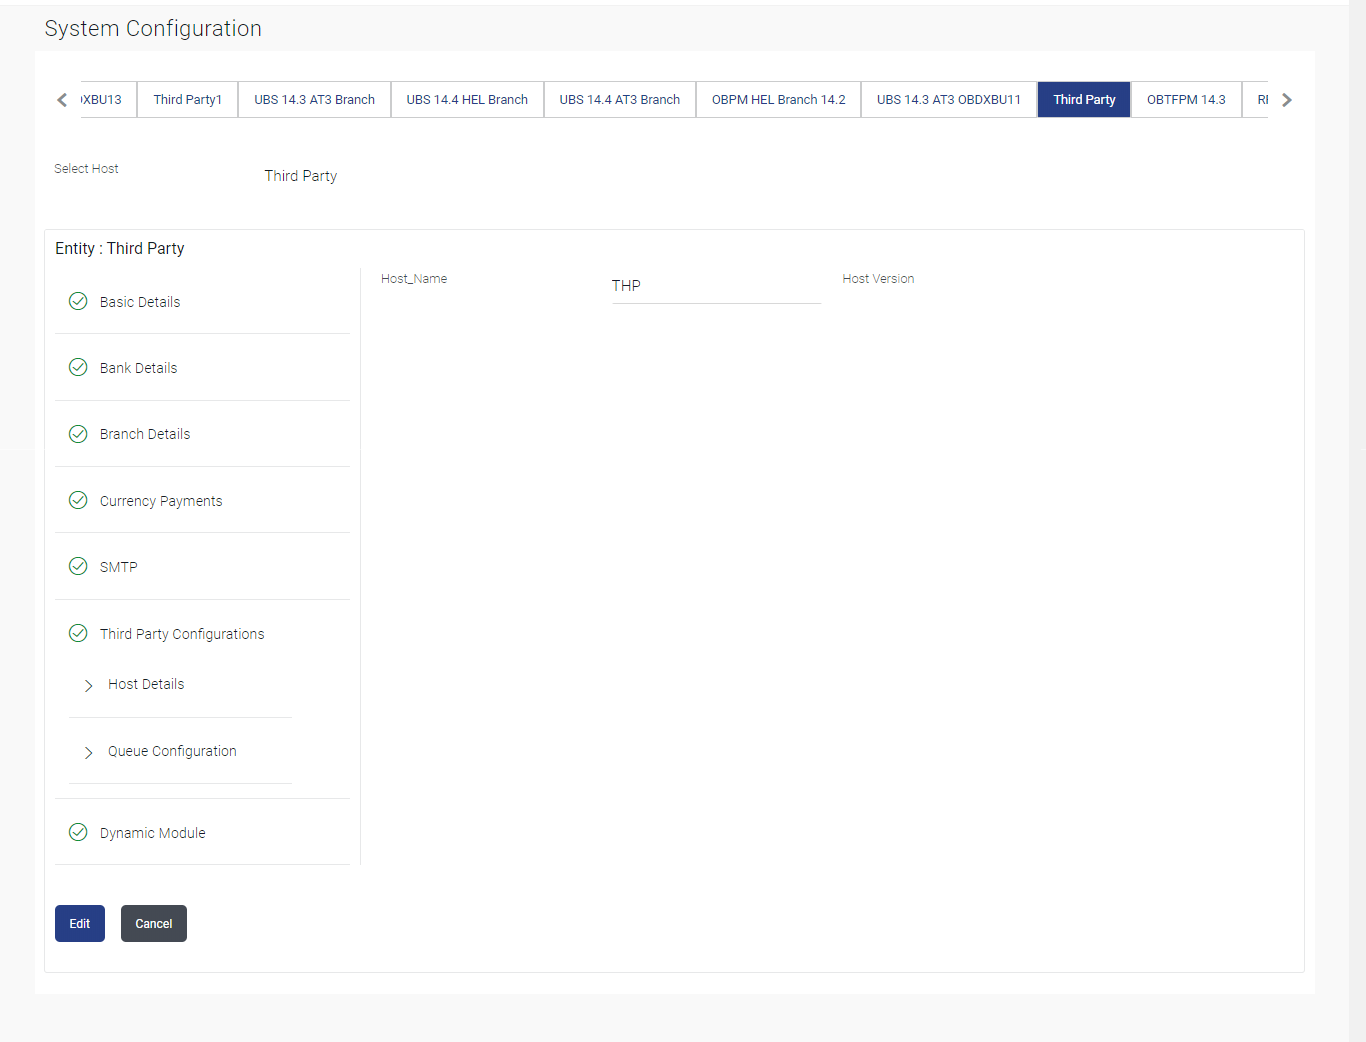Select the OBPM HEL Branch 14.2 tab
The width and height of the screenshot is (1366, 1042).
[778, 99]
